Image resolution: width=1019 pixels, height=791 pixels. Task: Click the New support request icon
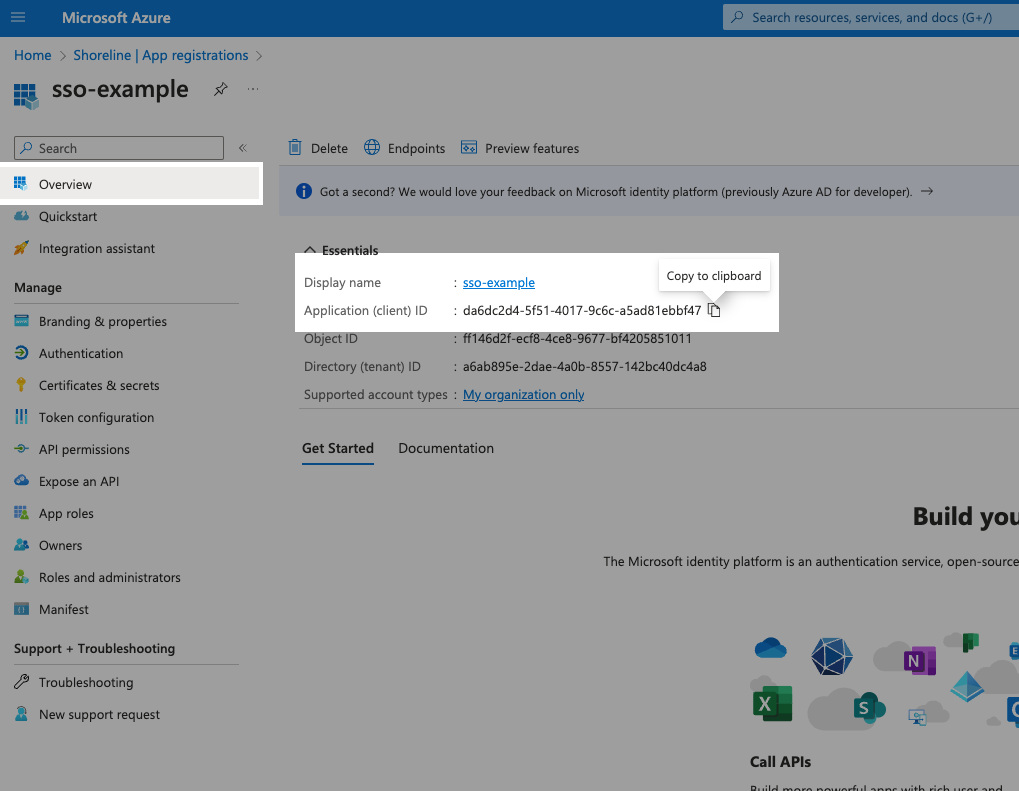point(21,714)
